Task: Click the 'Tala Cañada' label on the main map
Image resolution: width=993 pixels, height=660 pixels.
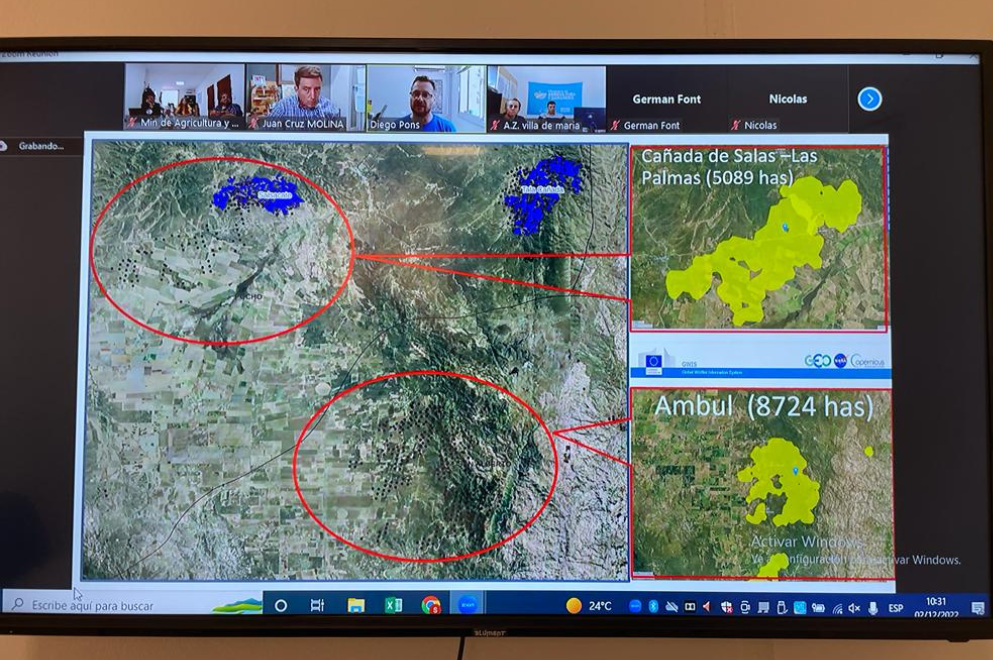Action: [x=542, y=189]
